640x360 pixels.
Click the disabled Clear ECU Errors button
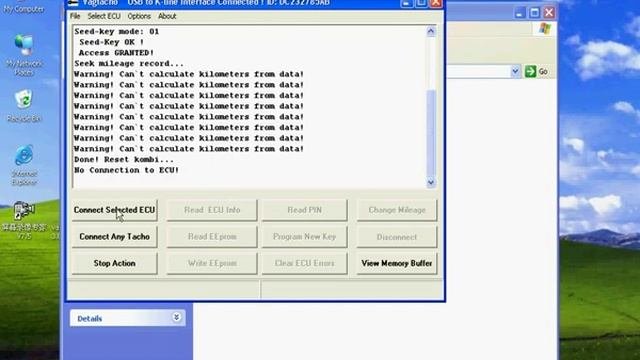coord(304,263)
